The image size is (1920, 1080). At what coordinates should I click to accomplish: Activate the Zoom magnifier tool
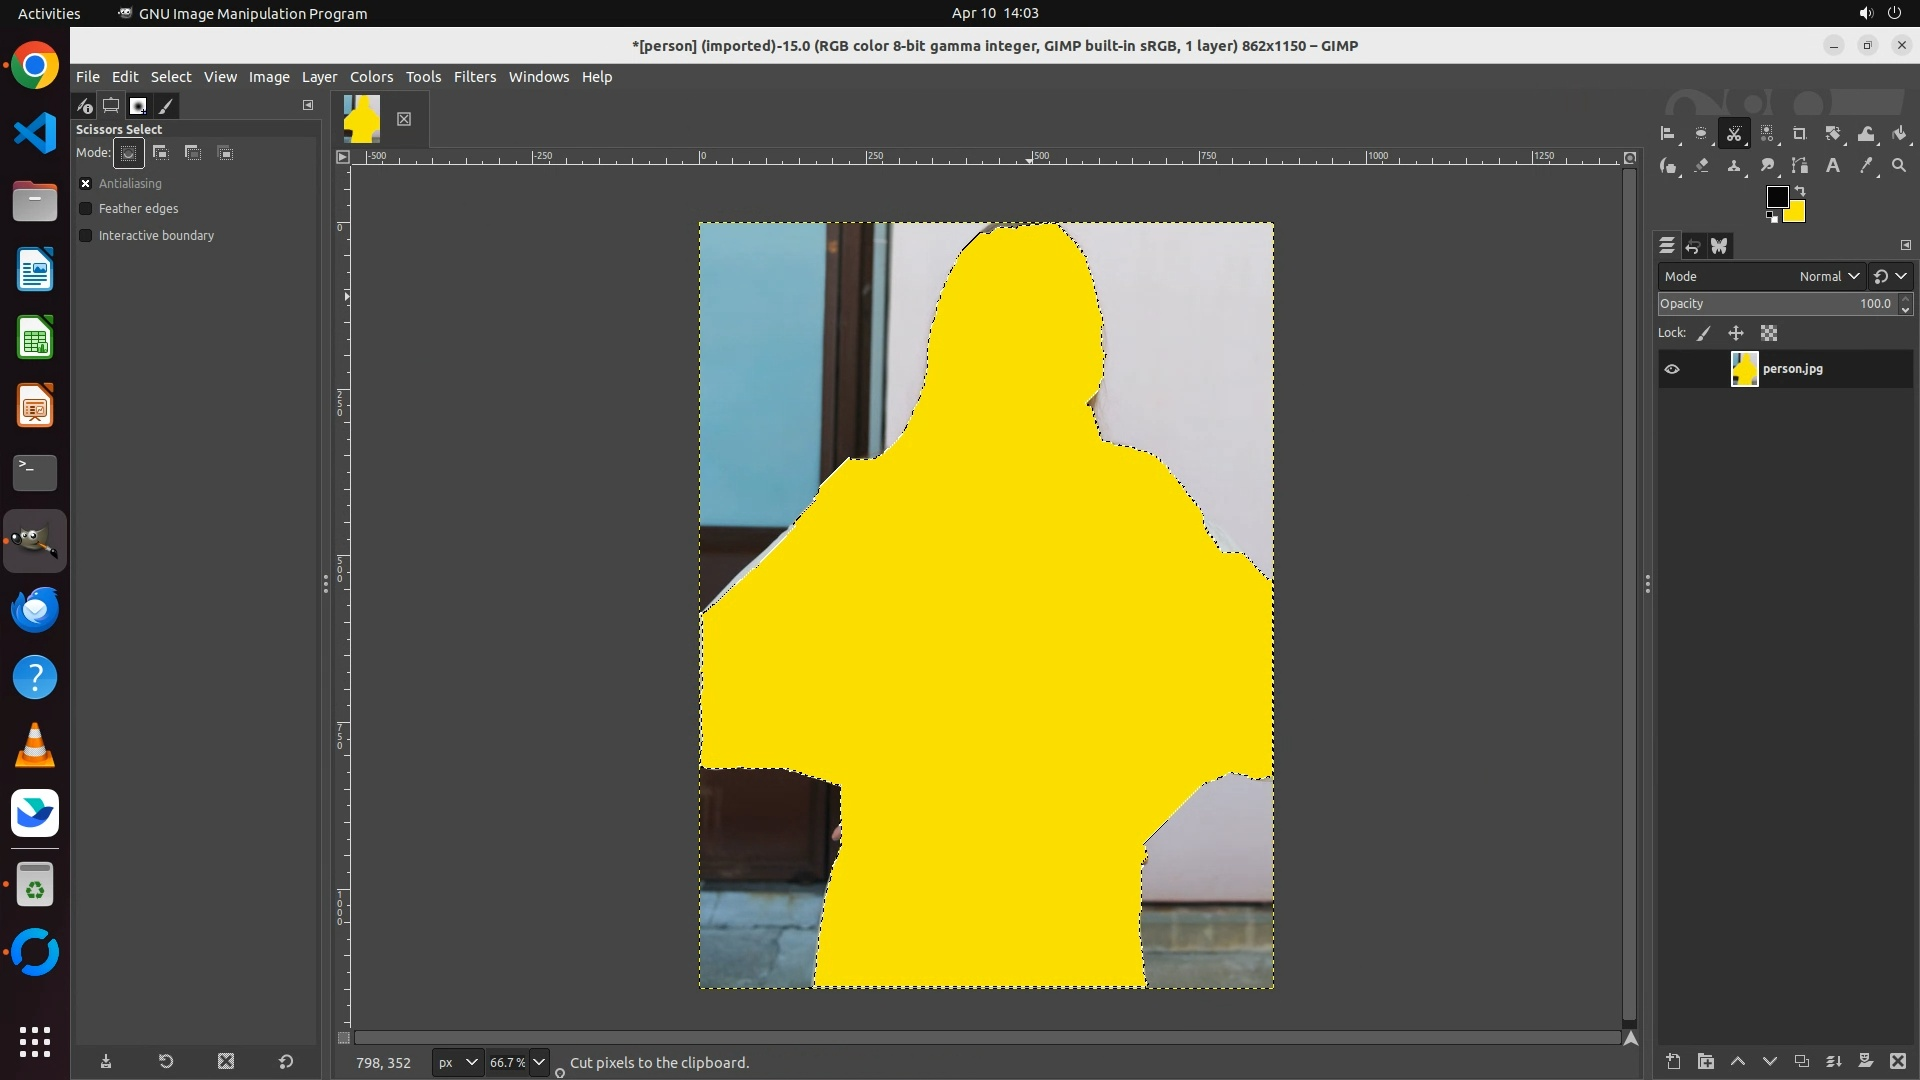1899,166
